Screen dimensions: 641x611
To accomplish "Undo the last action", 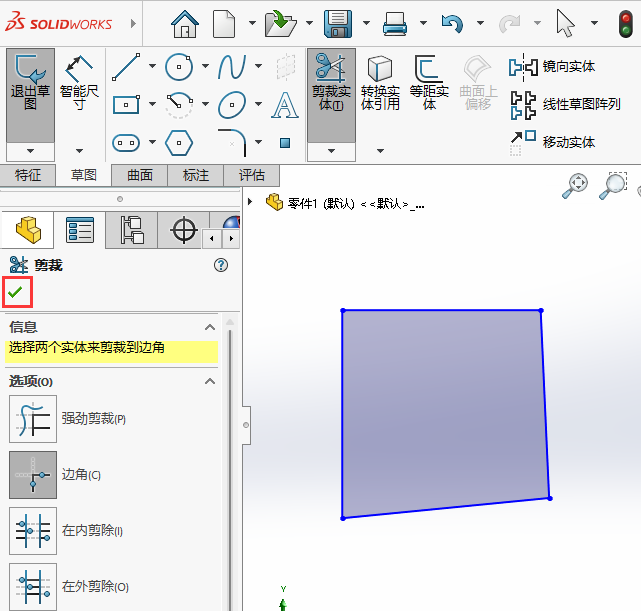I will pos(452,24).
